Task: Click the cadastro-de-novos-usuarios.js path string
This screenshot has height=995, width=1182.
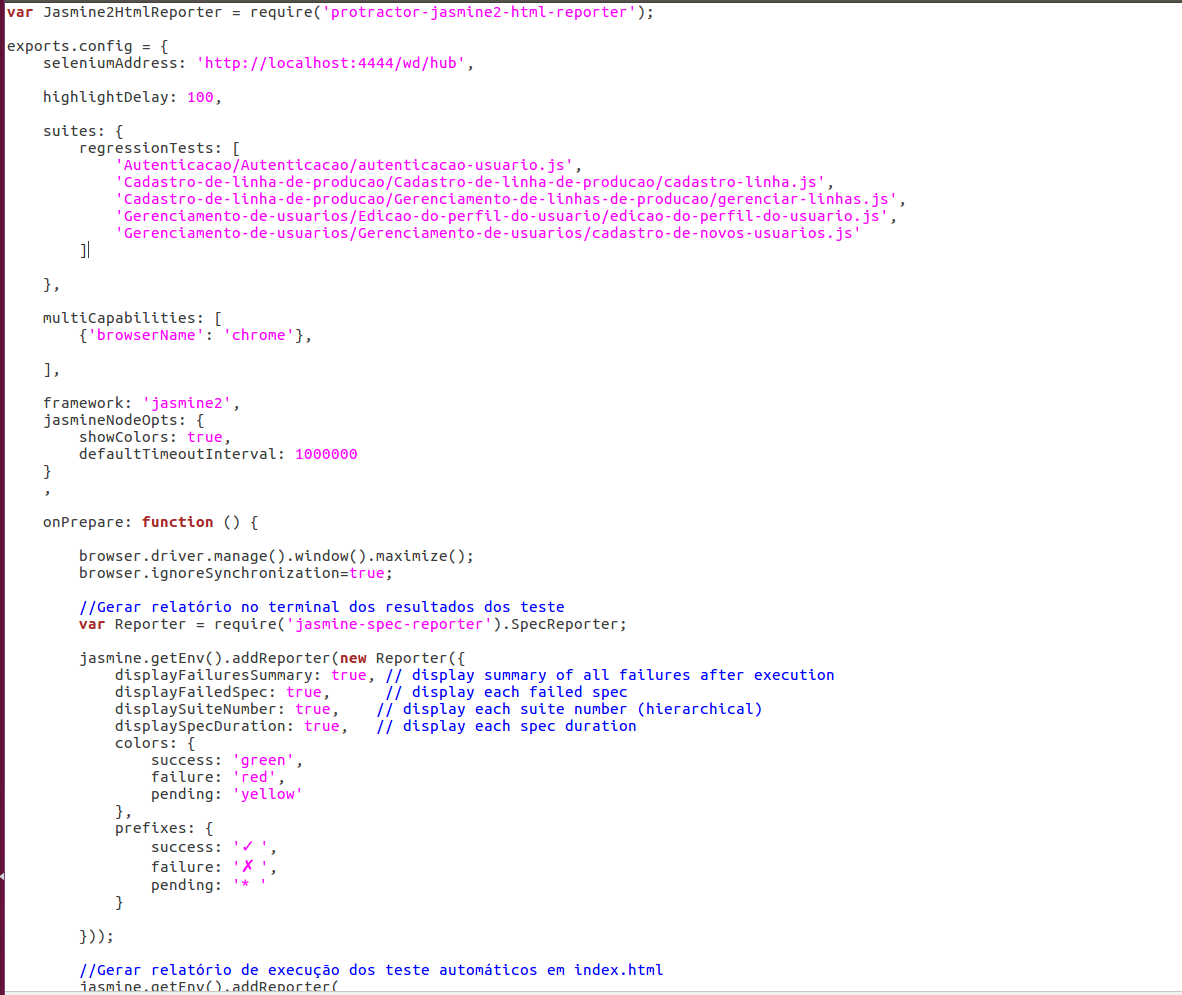Action: (488, 233)
